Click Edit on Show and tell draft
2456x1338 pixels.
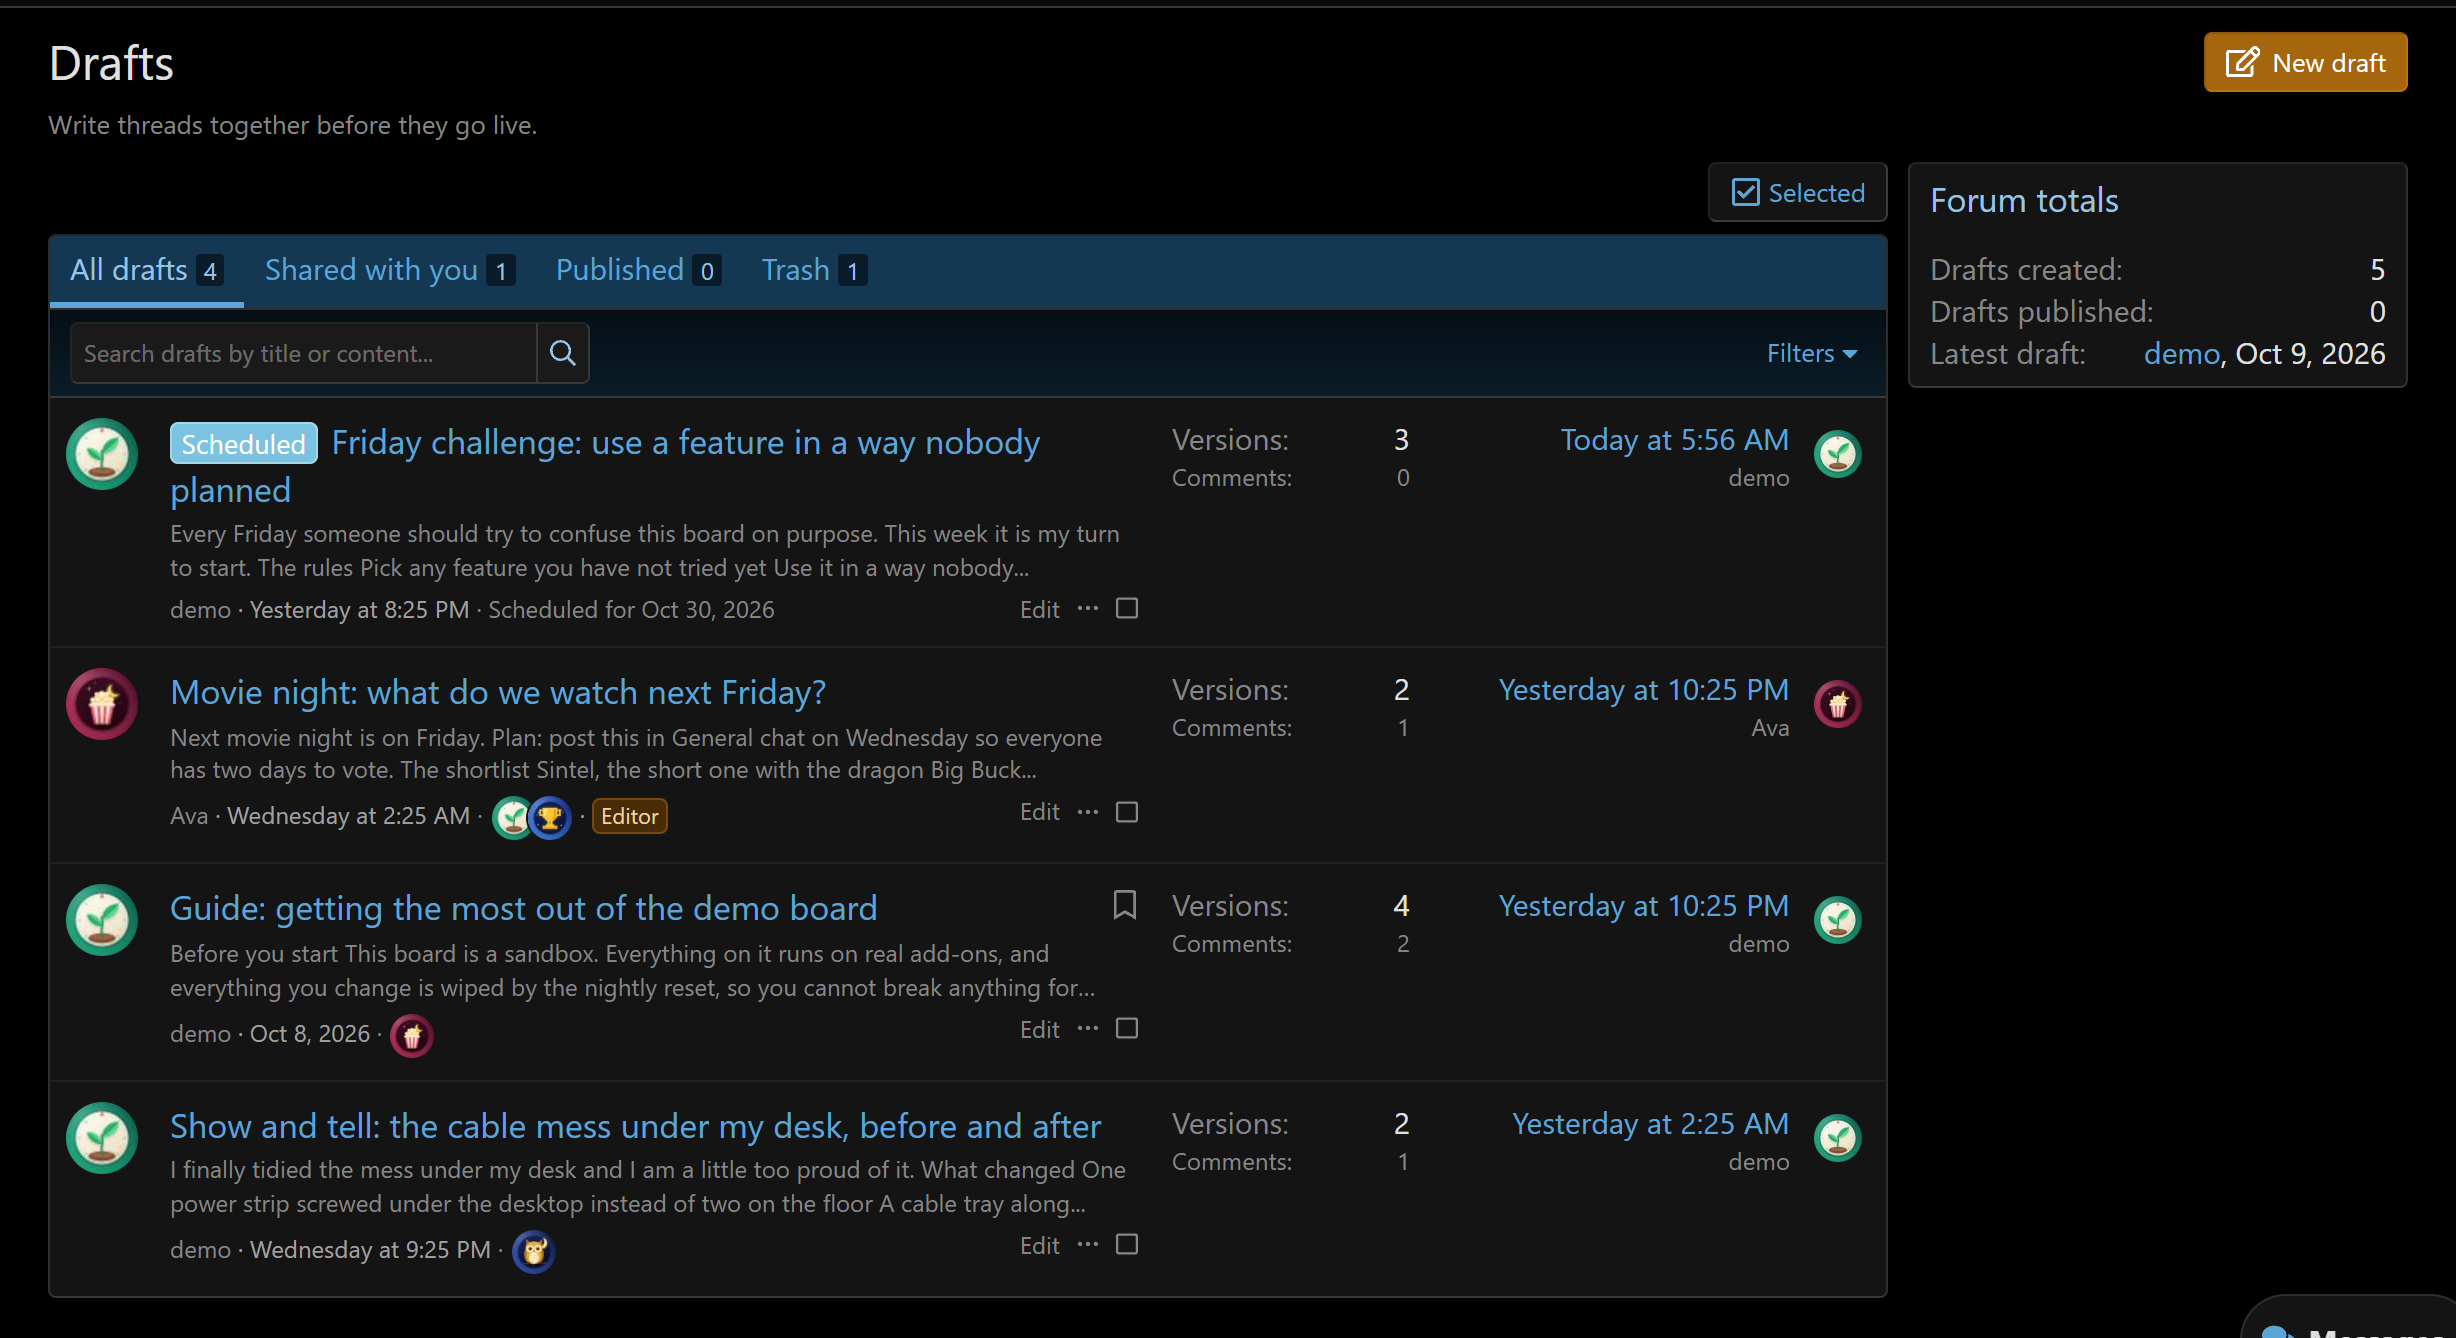pyautogui.click(x=1040, y=1245)
